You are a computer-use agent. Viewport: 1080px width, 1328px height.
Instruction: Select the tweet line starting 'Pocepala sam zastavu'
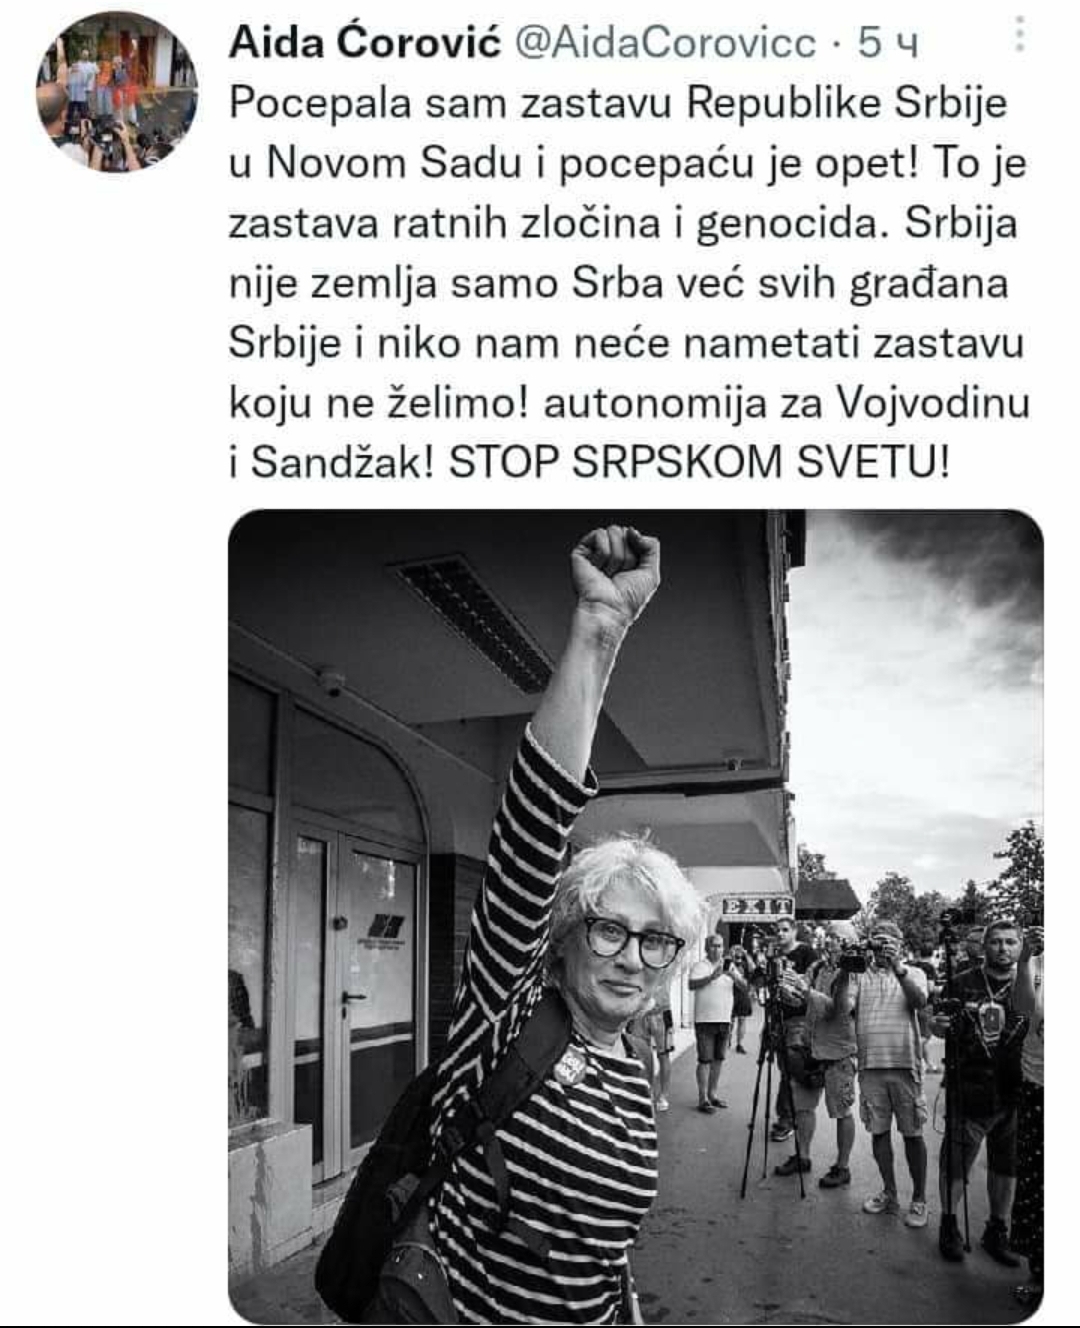(x=618, y=104)
